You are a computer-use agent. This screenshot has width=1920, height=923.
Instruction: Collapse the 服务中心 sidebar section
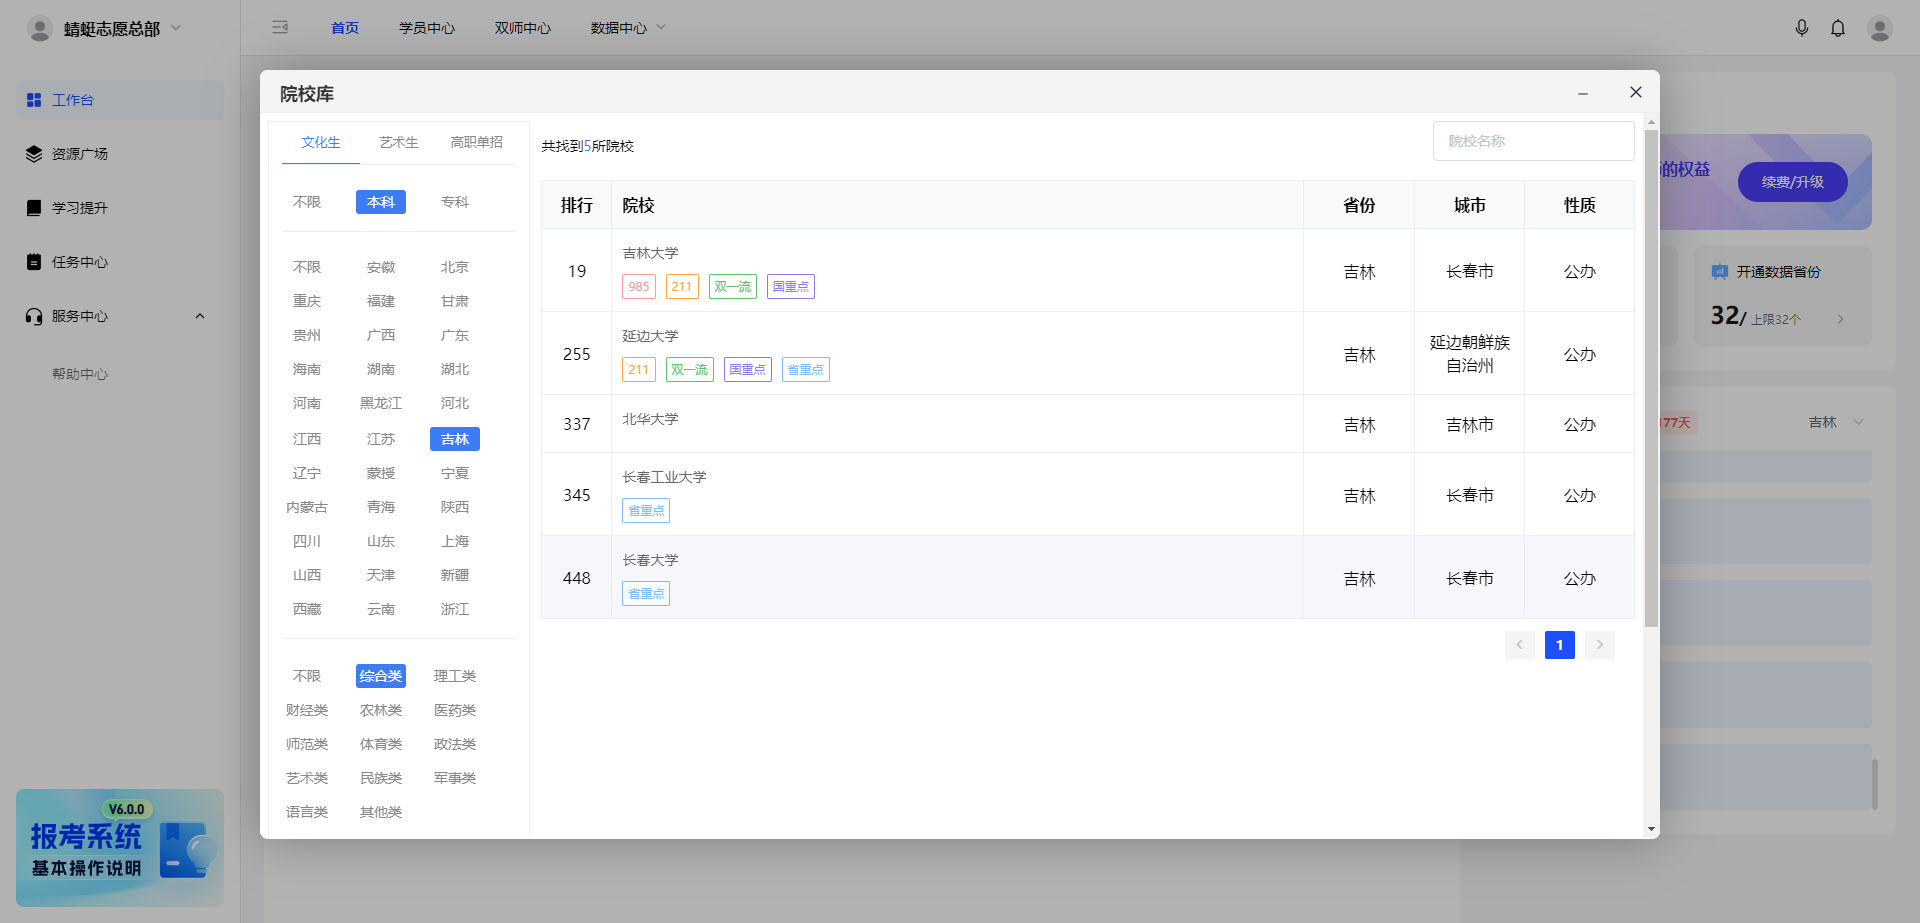[x=199, y=316]
